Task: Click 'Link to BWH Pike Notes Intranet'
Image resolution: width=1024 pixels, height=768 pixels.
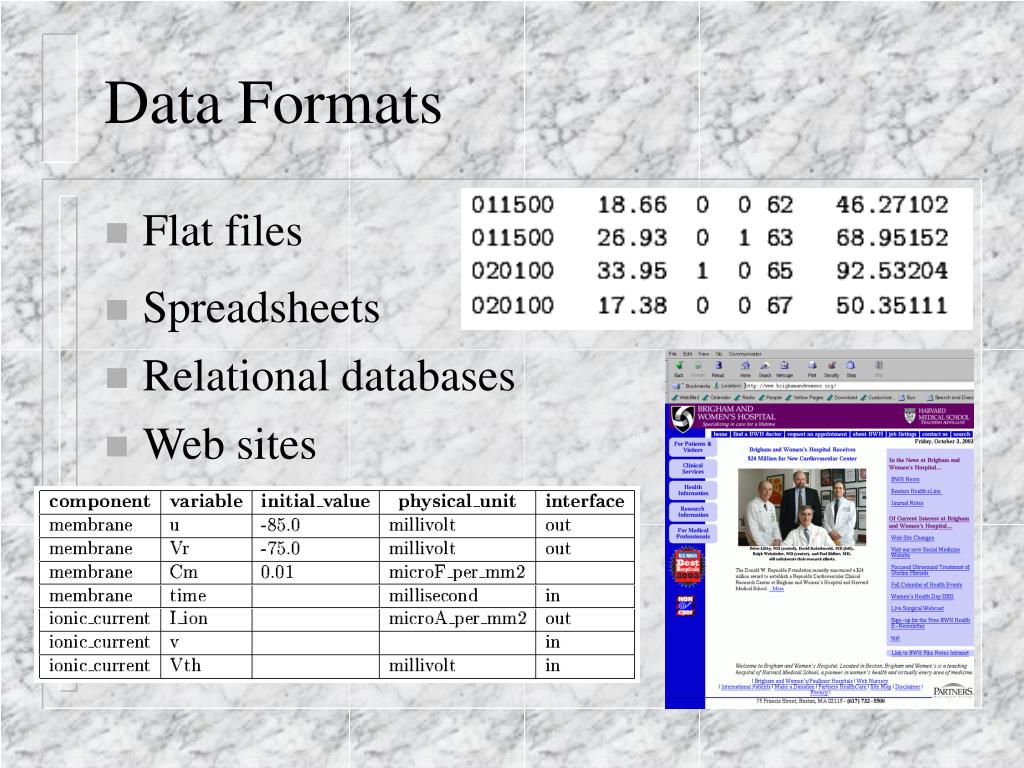Action: coord(930,653)
